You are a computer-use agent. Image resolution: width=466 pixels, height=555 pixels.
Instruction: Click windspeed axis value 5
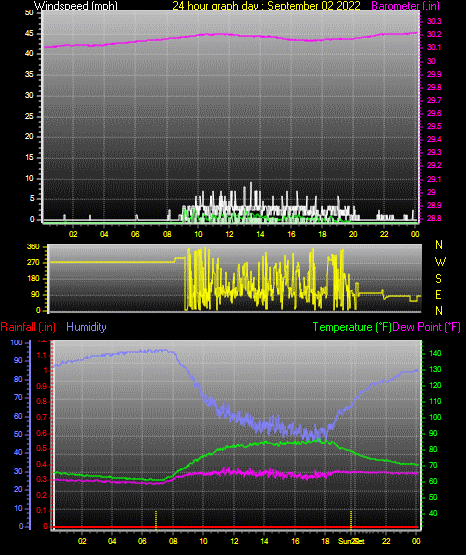pos(32,198)
